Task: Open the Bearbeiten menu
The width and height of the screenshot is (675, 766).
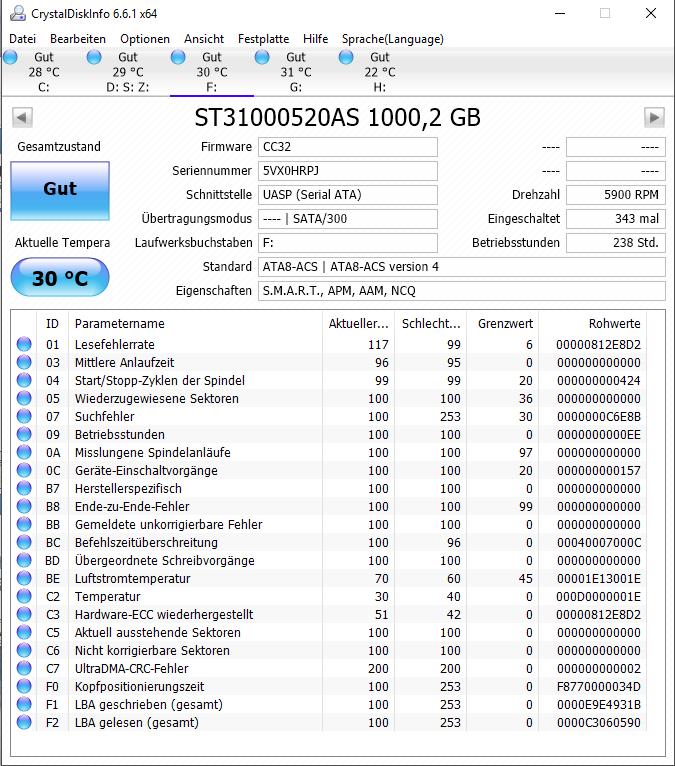Action: click(x=78, y=39)
